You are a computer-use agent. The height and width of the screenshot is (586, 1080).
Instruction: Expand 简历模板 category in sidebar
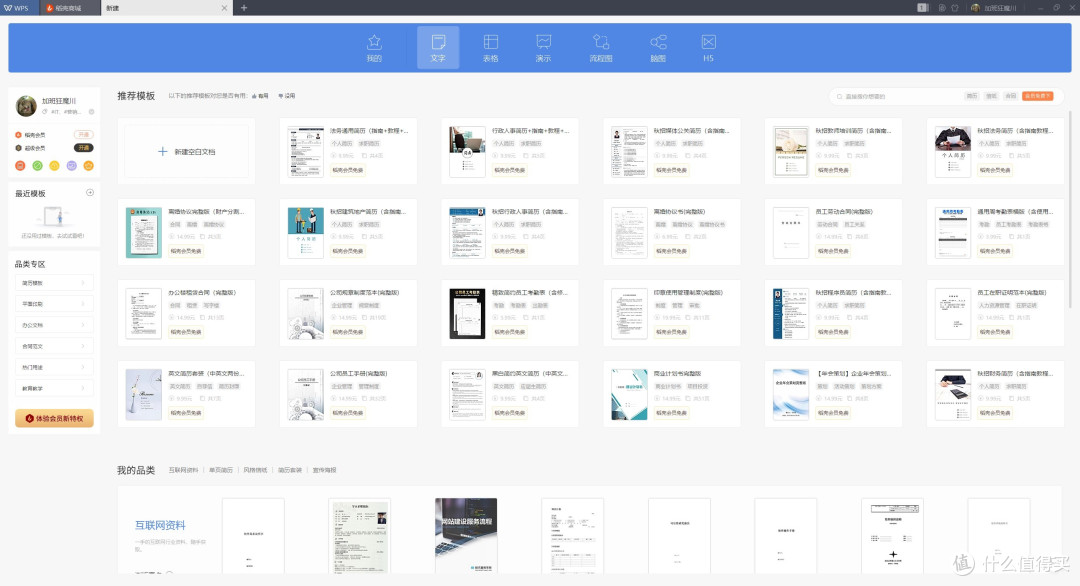pos(54,282)
